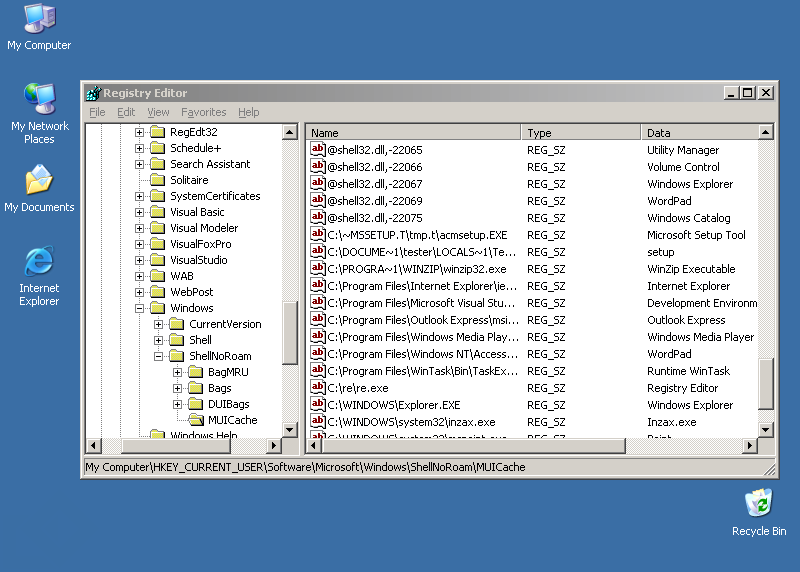The image size is (800, 572).
Task: Click the status bar registry path
Action: point(305,467)
